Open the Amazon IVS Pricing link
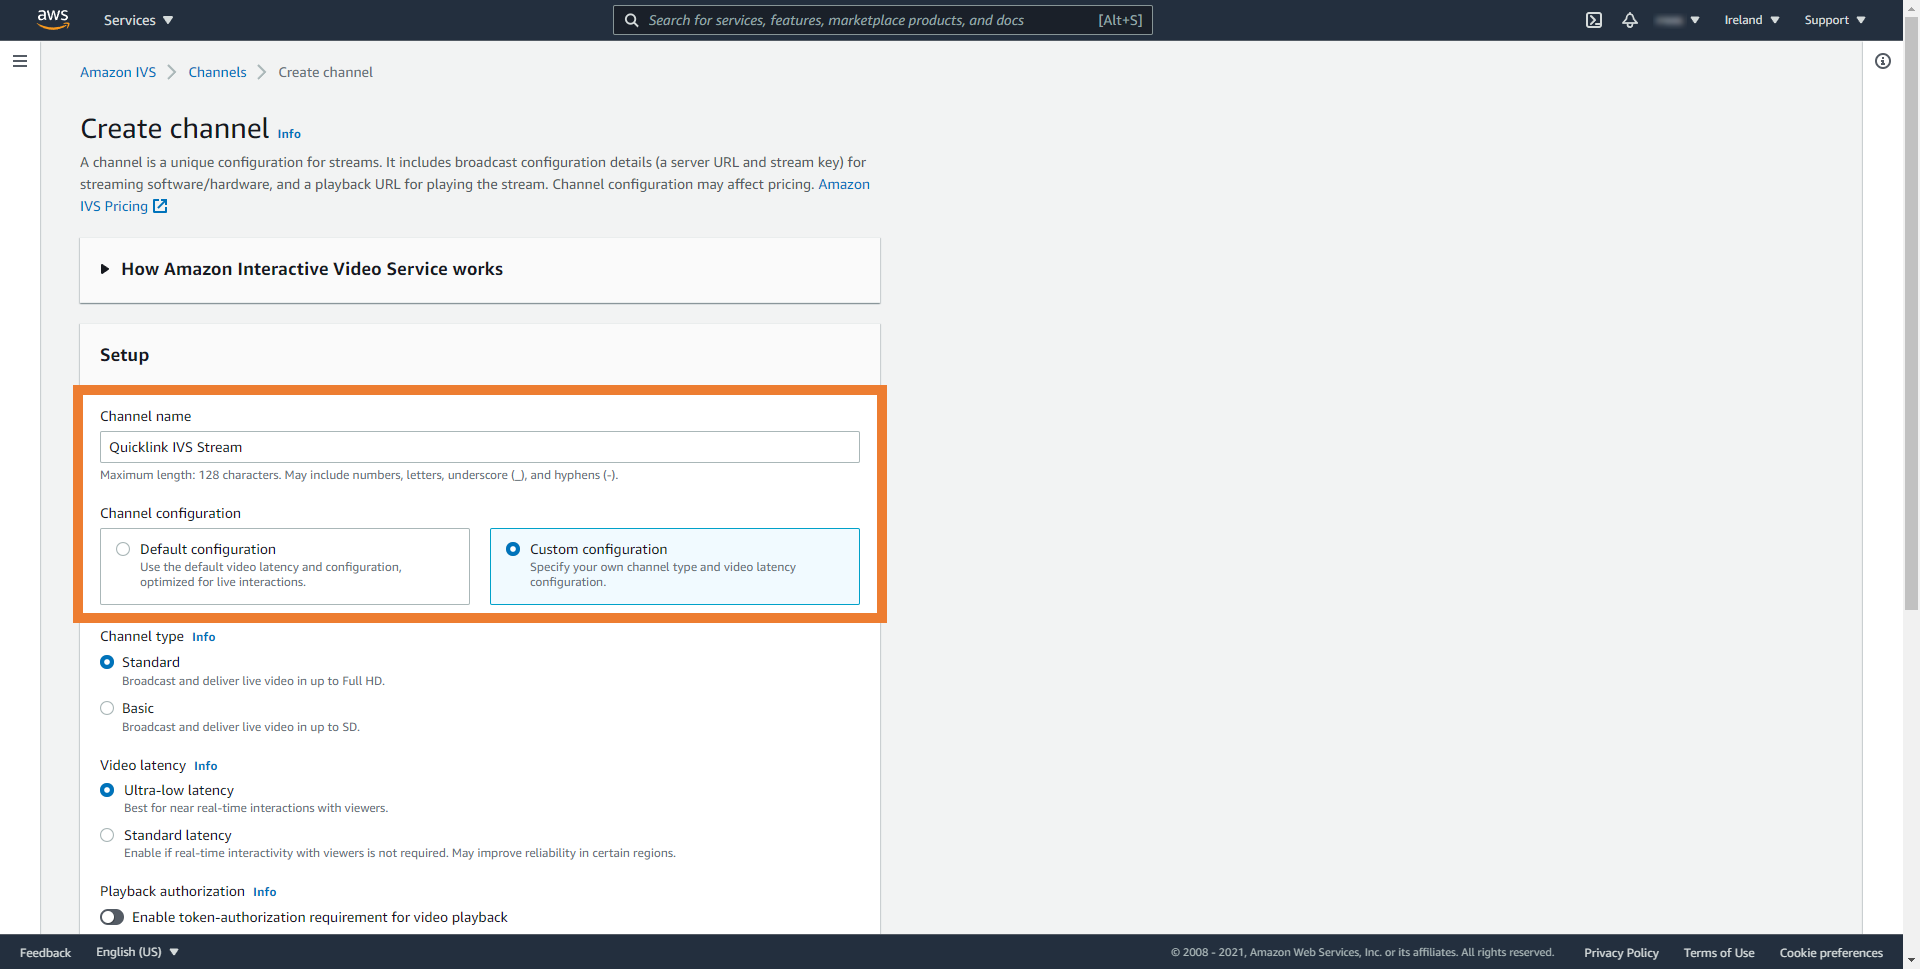This screenshot has height=969, width=1920. pyautogui.click(x=475, y=195)
